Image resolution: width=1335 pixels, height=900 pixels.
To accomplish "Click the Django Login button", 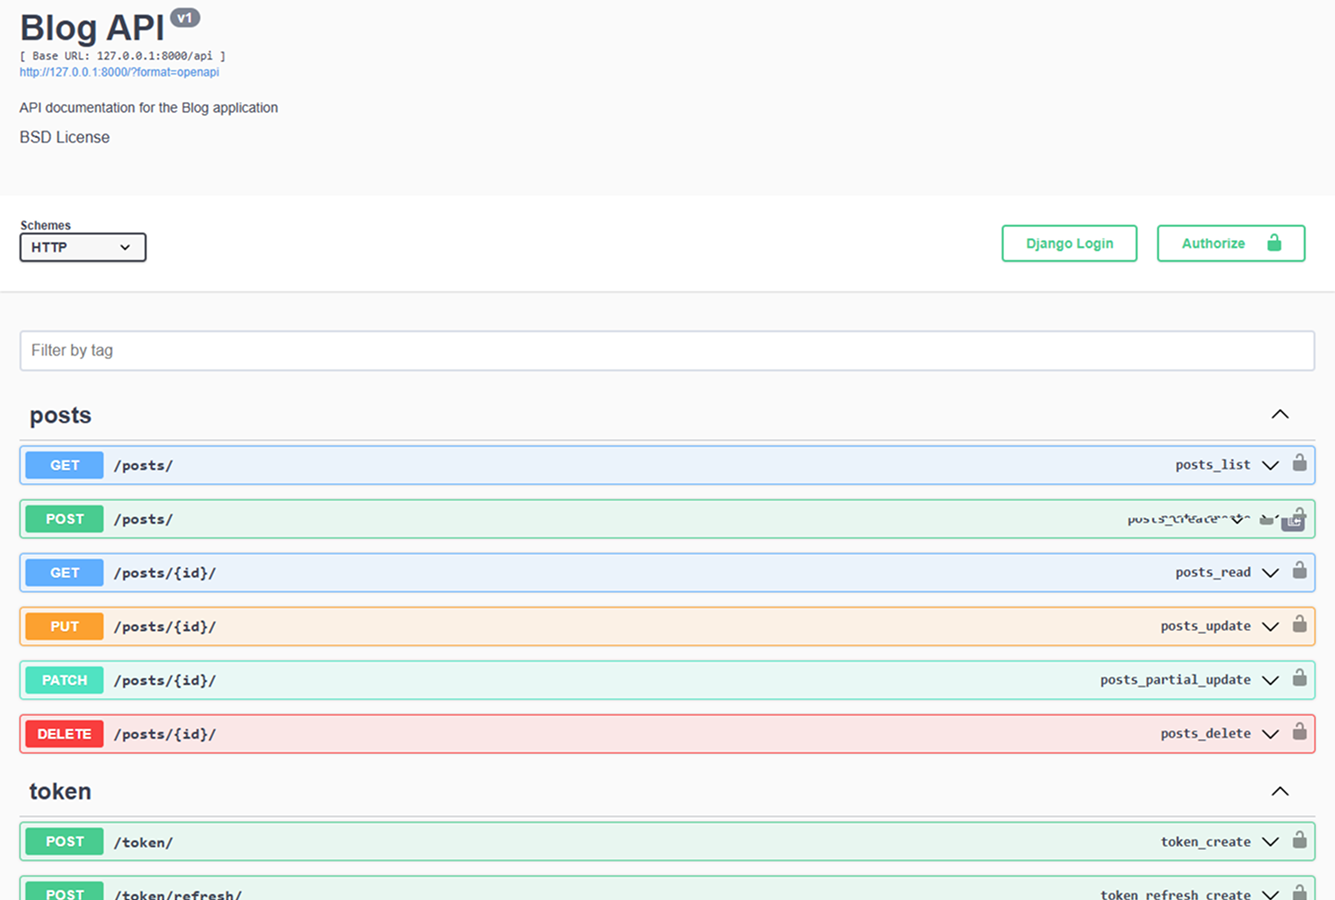I will click(1068, 243).
